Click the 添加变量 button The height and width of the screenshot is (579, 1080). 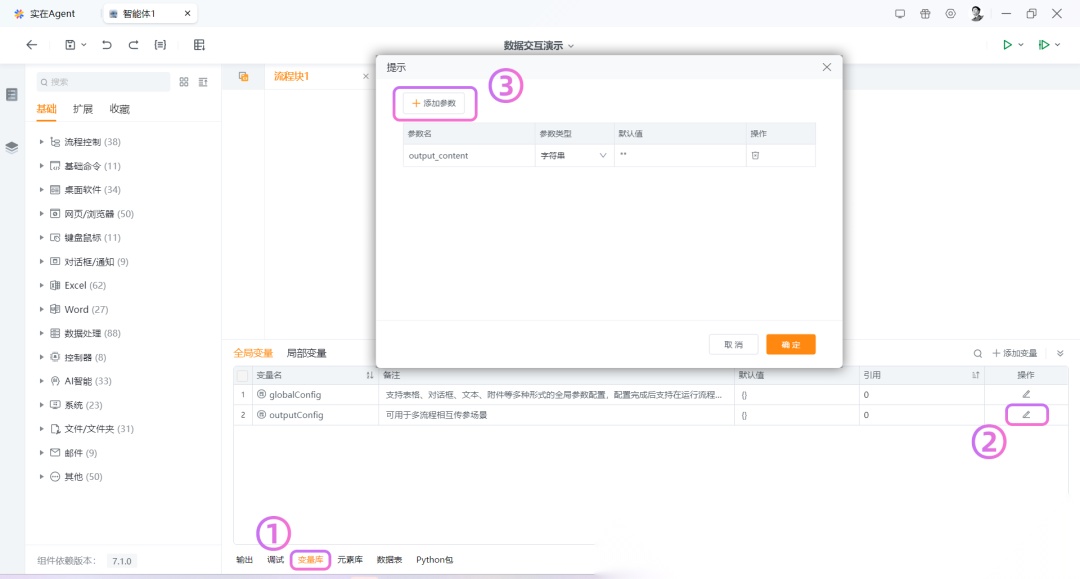click(1015, 353)
